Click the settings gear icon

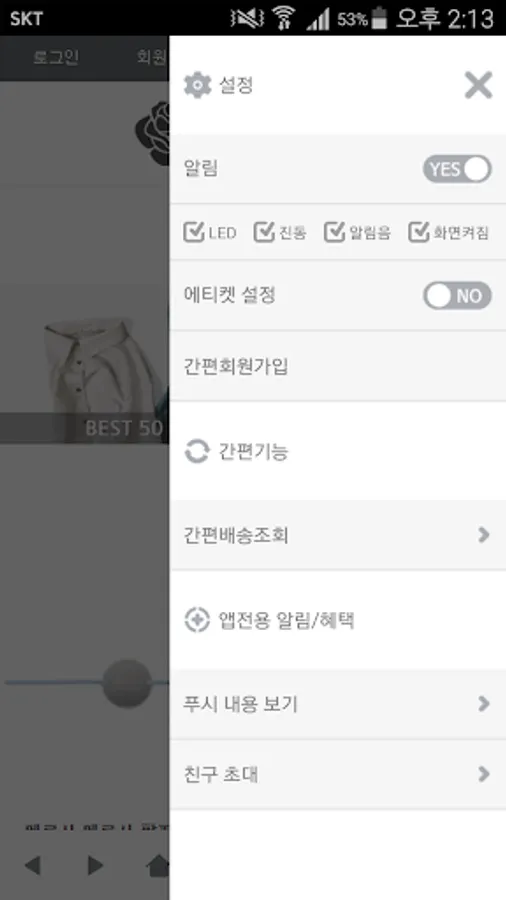point(197,86)
